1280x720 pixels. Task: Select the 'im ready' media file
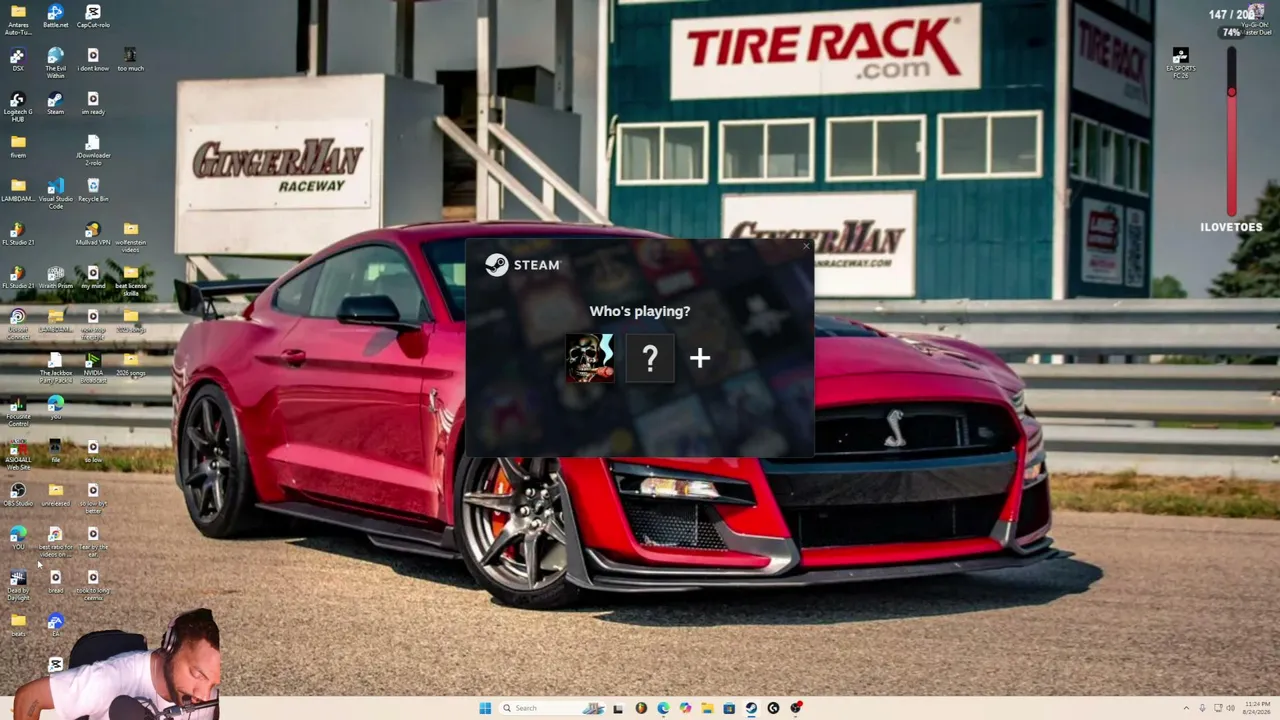[x=93, y=104]
